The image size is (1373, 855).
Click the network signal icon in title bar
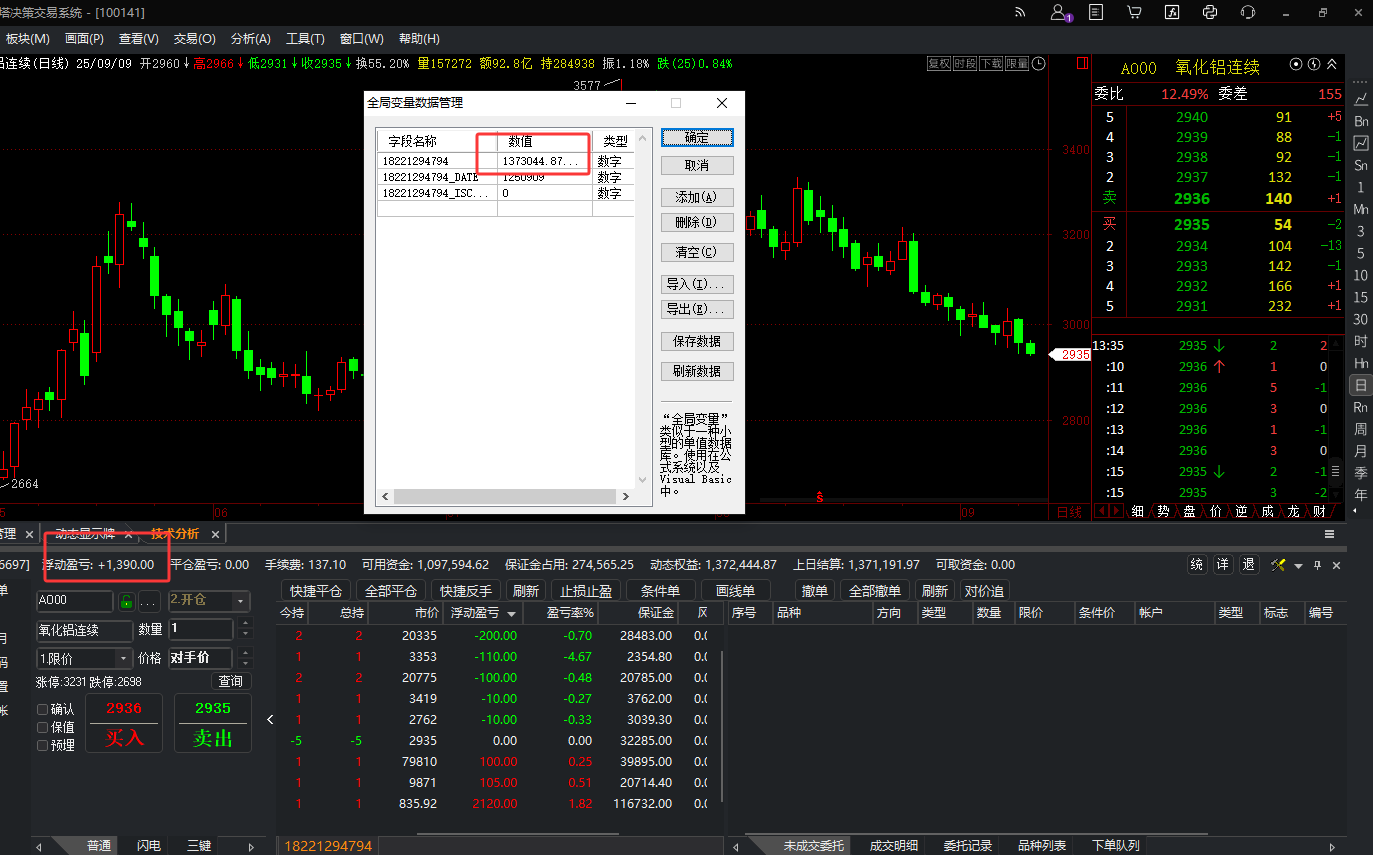click(1021, 13)
